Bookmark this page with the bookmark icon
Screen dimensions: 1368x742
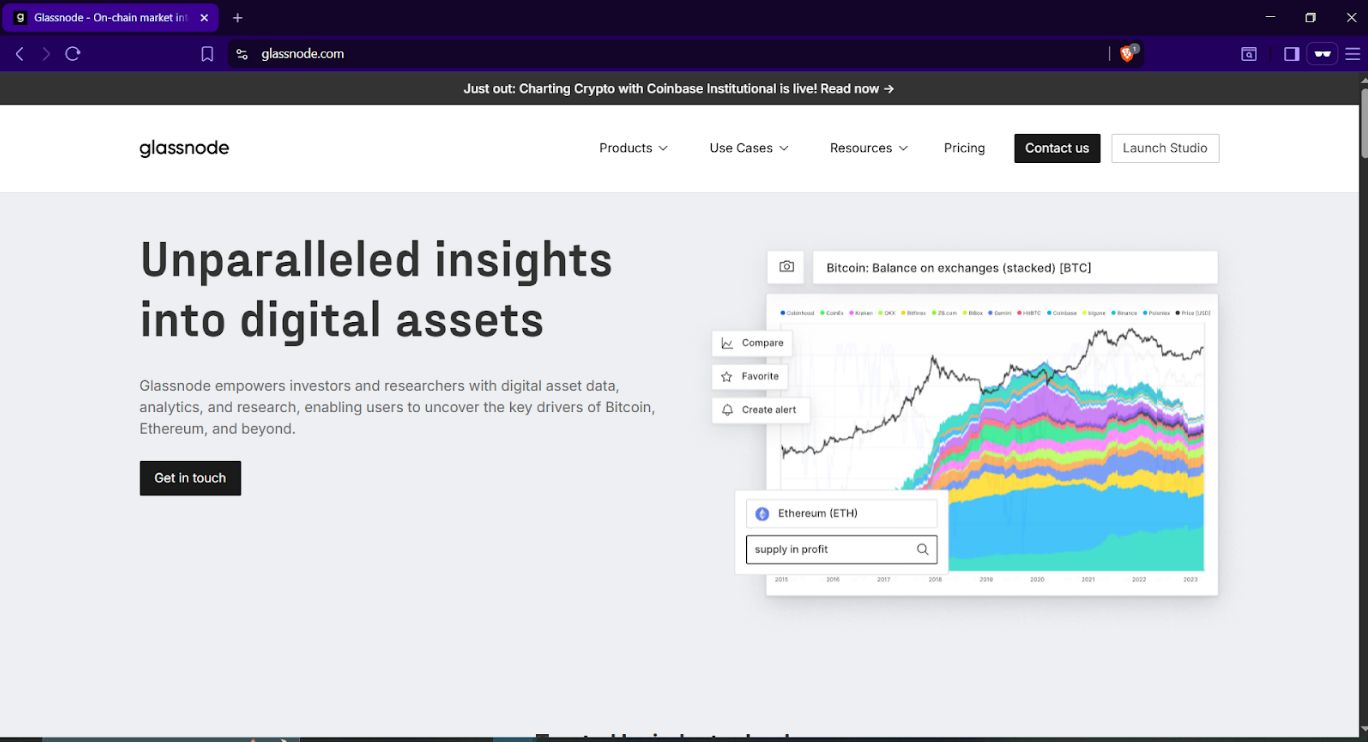tap(207, 54)
